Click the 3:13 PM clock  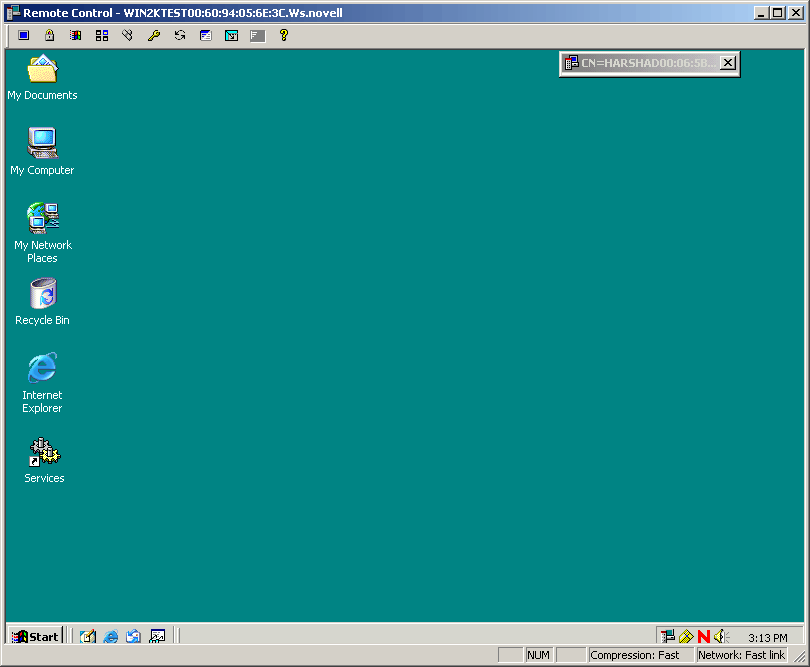(x=768, y=638)
